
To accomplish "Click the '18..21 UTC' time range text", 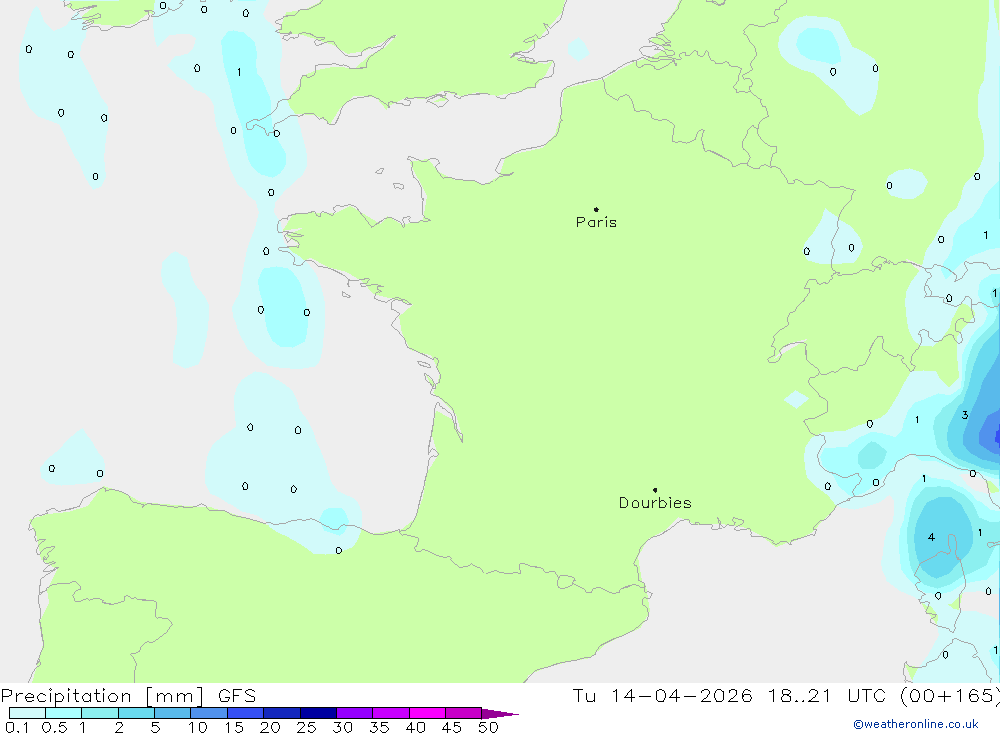I will point(828,695).
